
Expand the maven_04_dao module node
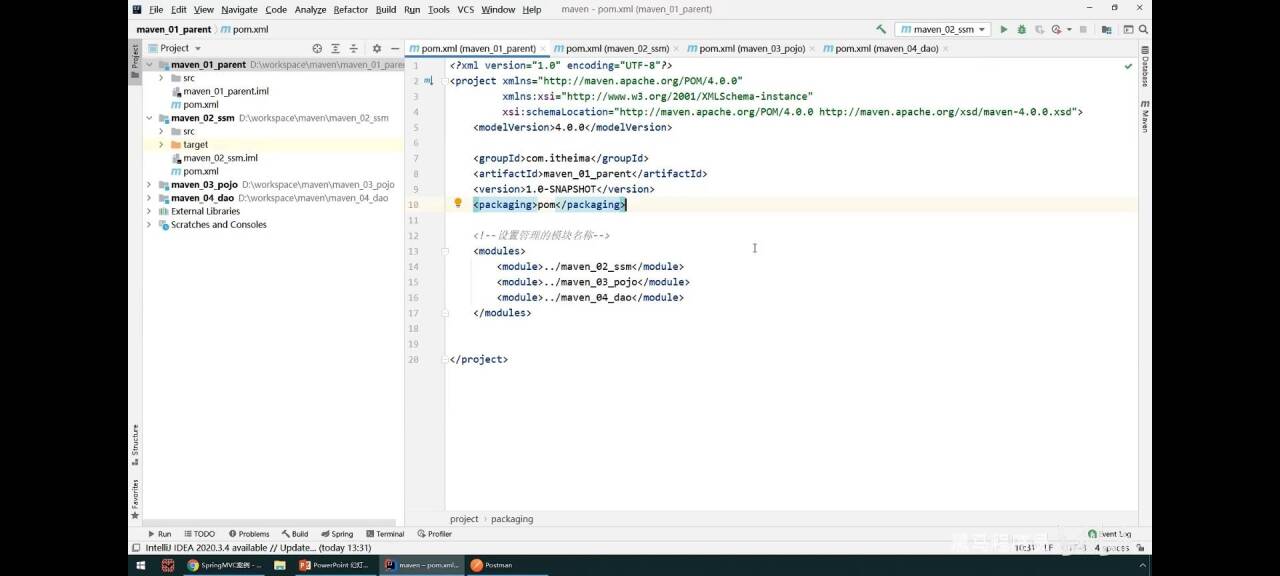[149, 198]
